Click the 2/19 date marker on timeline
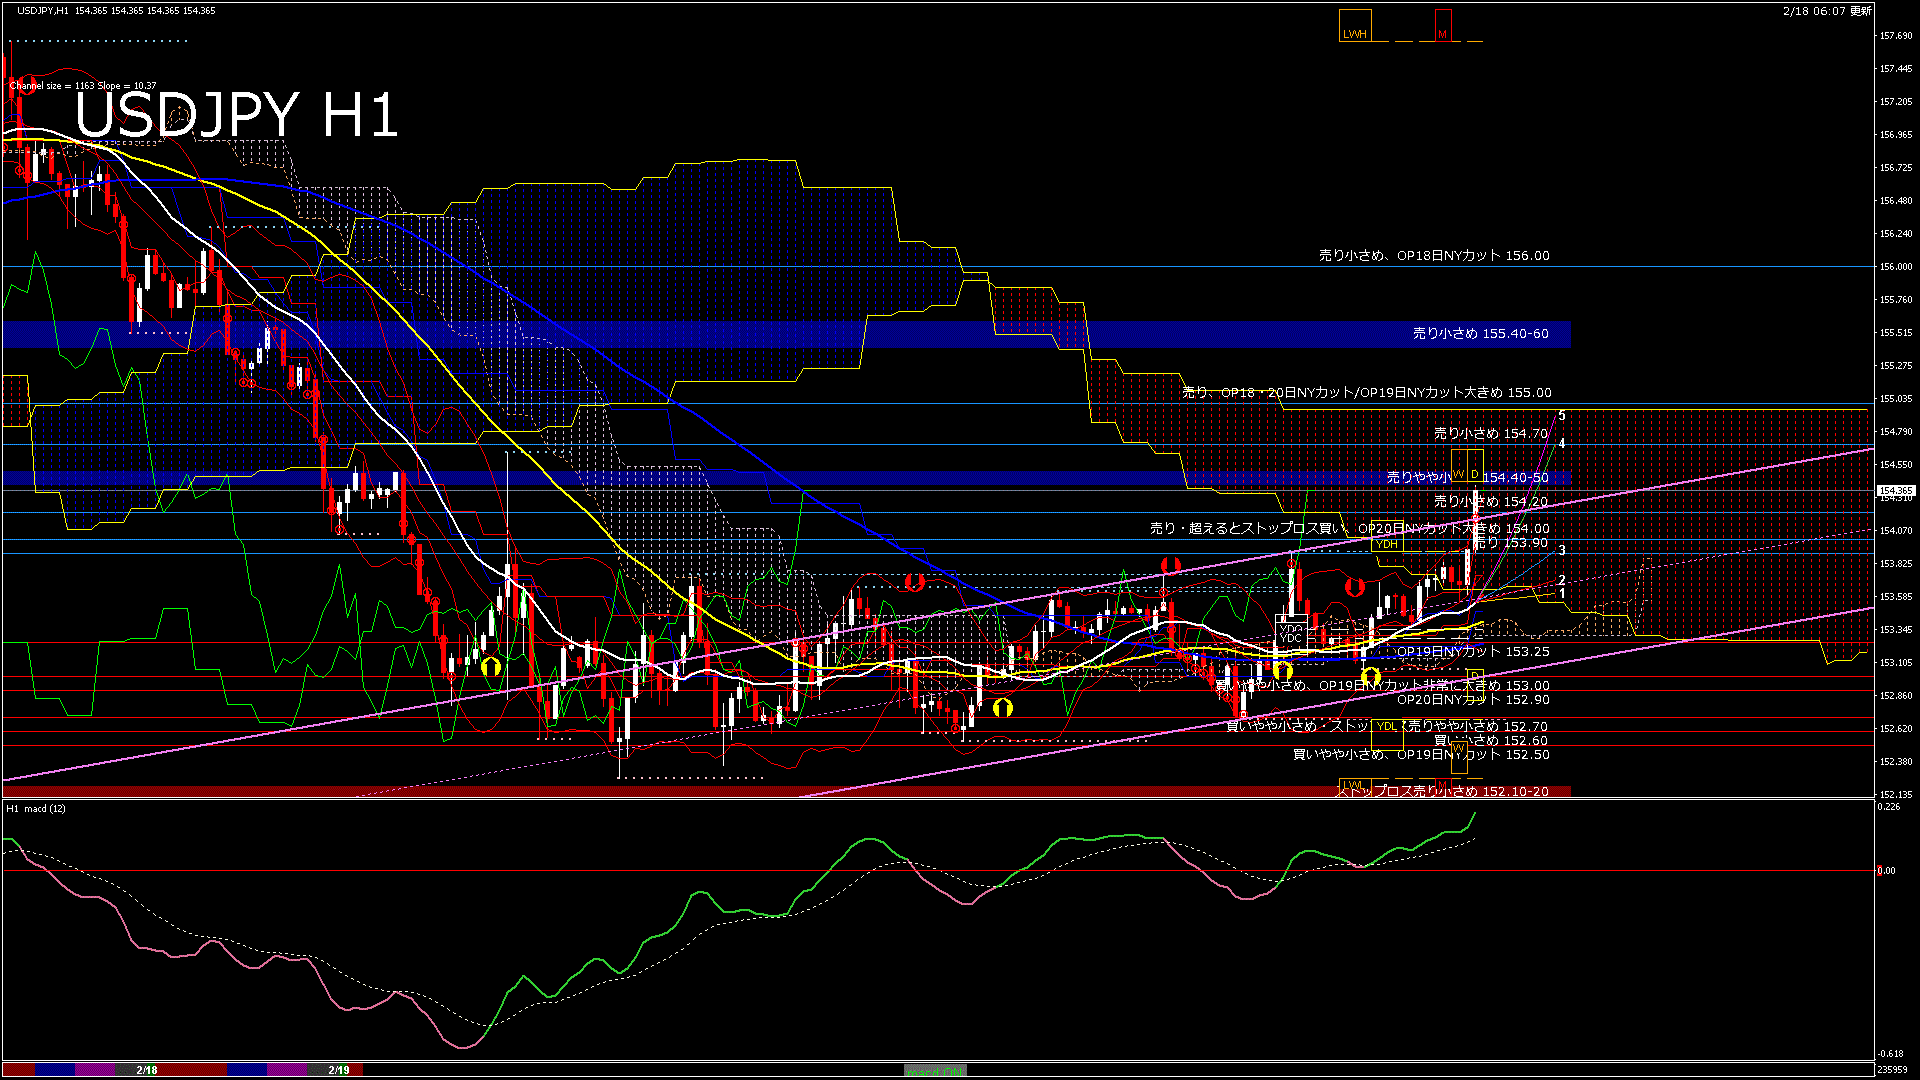This screenshot has width=1920, height=1080. (x=339, y=1070)
